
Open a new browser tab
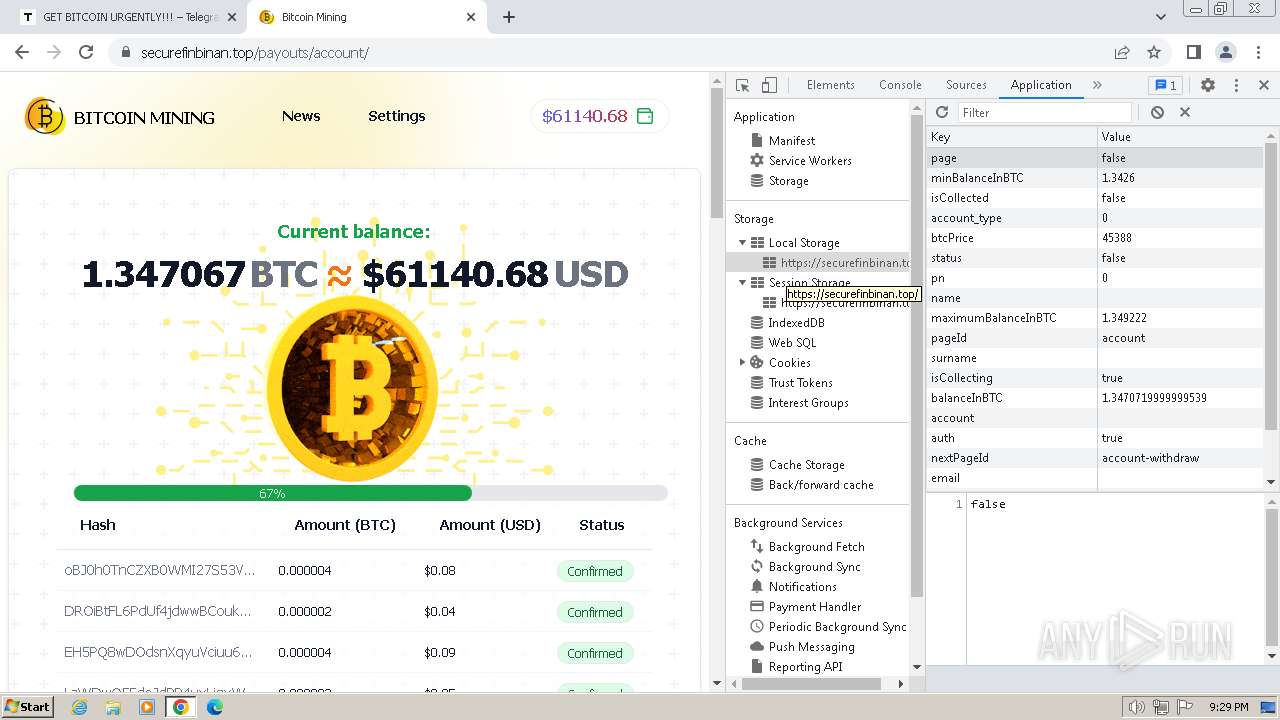click(x=509, y=17)
